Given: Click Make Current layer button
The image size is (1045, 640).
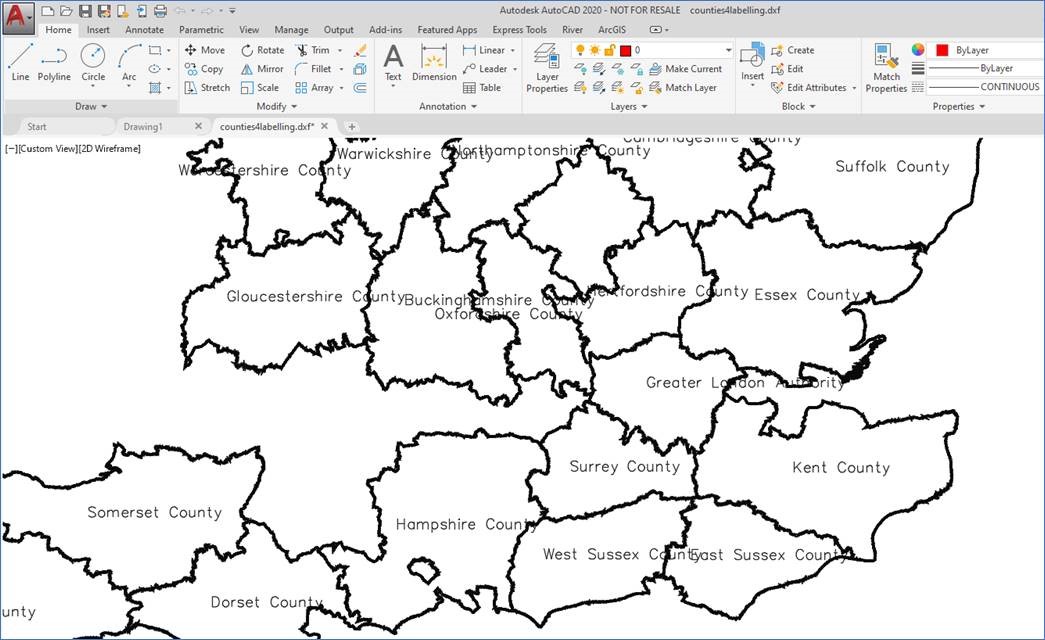Looking at the screenshot, I should click(685, 69).
